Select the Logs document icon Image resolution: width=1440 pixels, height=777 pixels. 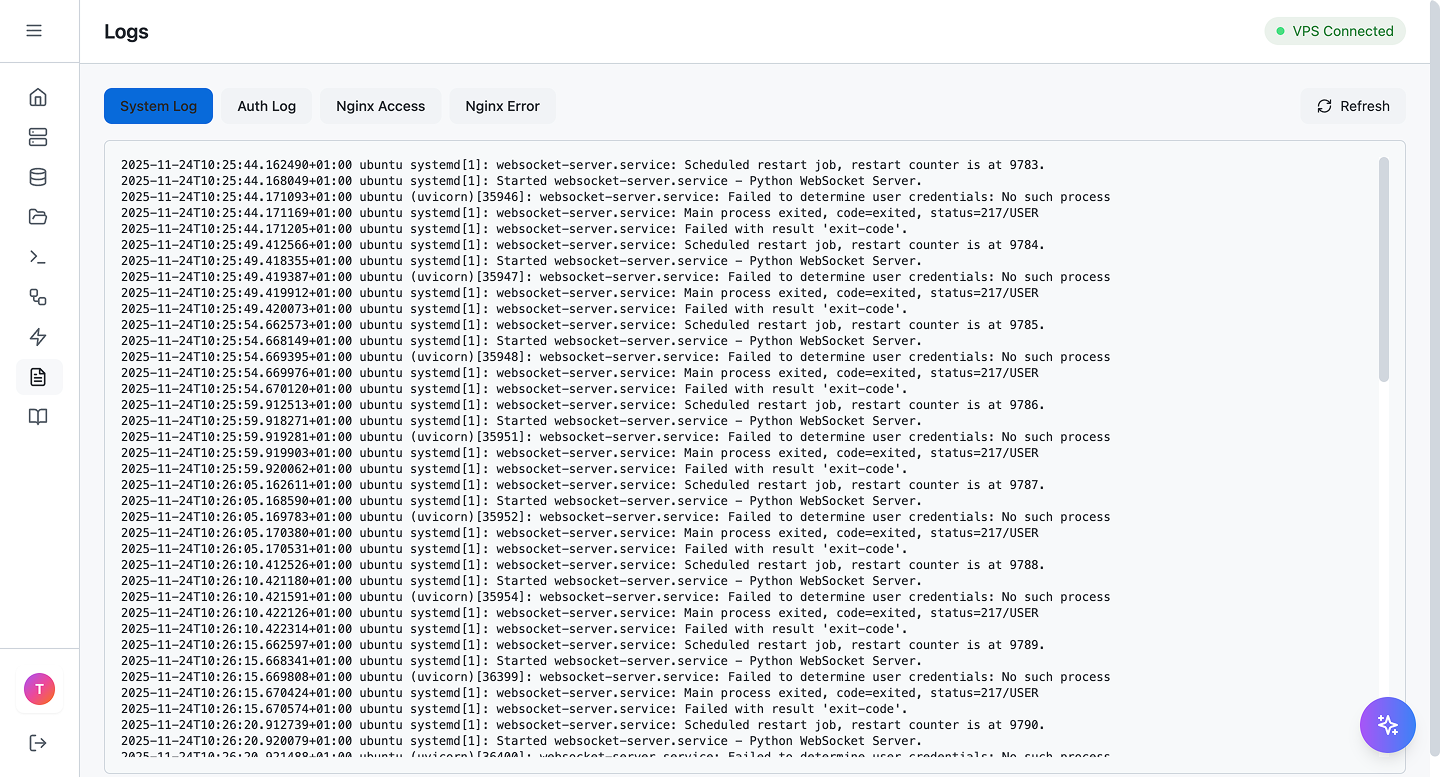coord(38,376)
